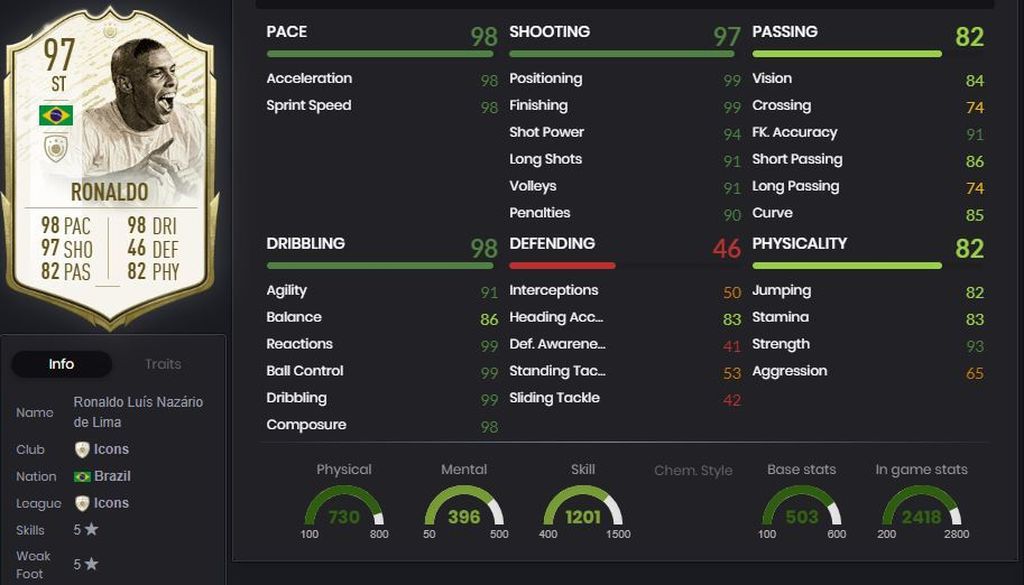Screen dimensions: 1024x585
Task: Click the red Defending progress bar
Action: point(562,266)
